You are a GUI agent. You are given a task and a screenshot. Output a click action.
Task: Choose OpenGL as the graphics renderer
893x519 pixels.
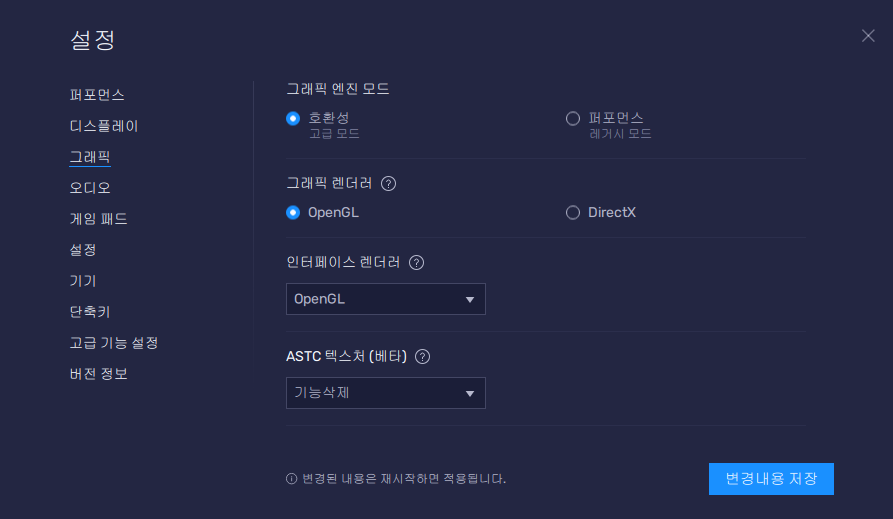(293, 212)
